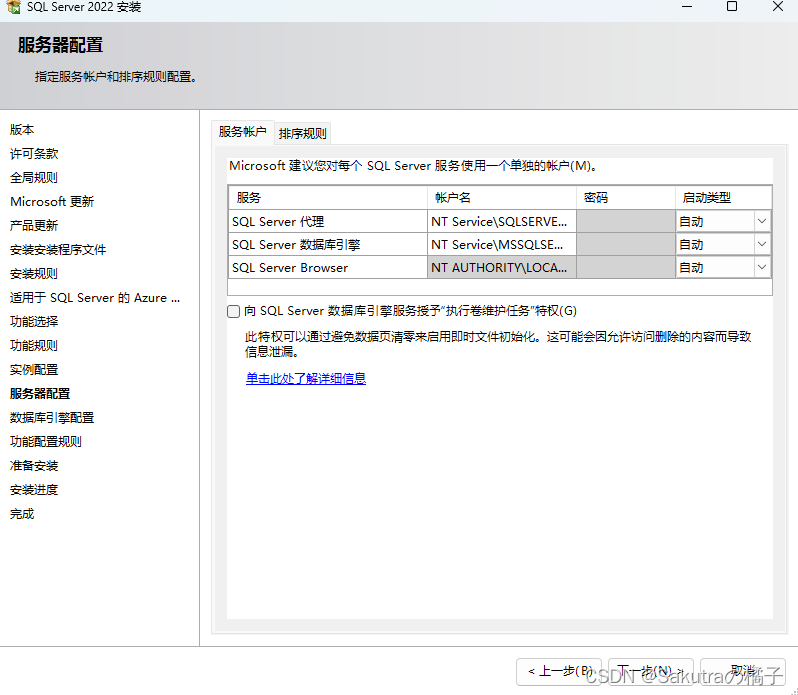Maximize the SQL Server 2022 setup window
Image resolution: width=798 pixels, height=695 pixels.
click(x=732, y=7)
